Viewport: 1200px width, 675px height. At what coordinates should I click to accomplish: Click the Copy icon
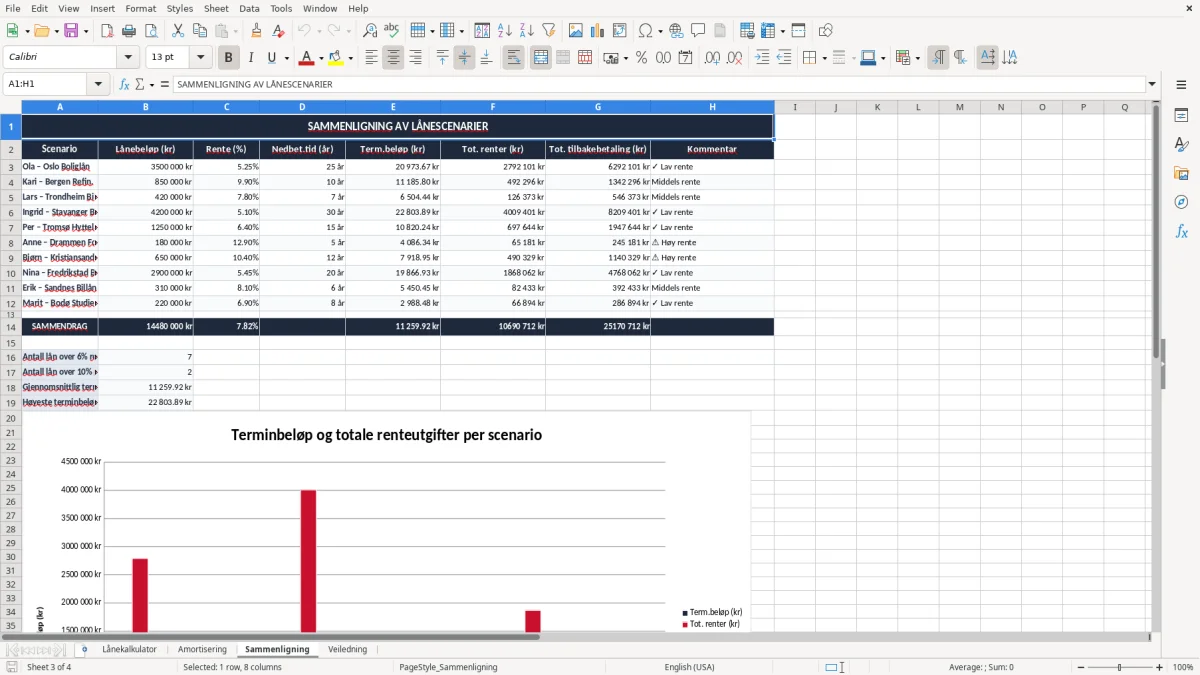(200, 31)
